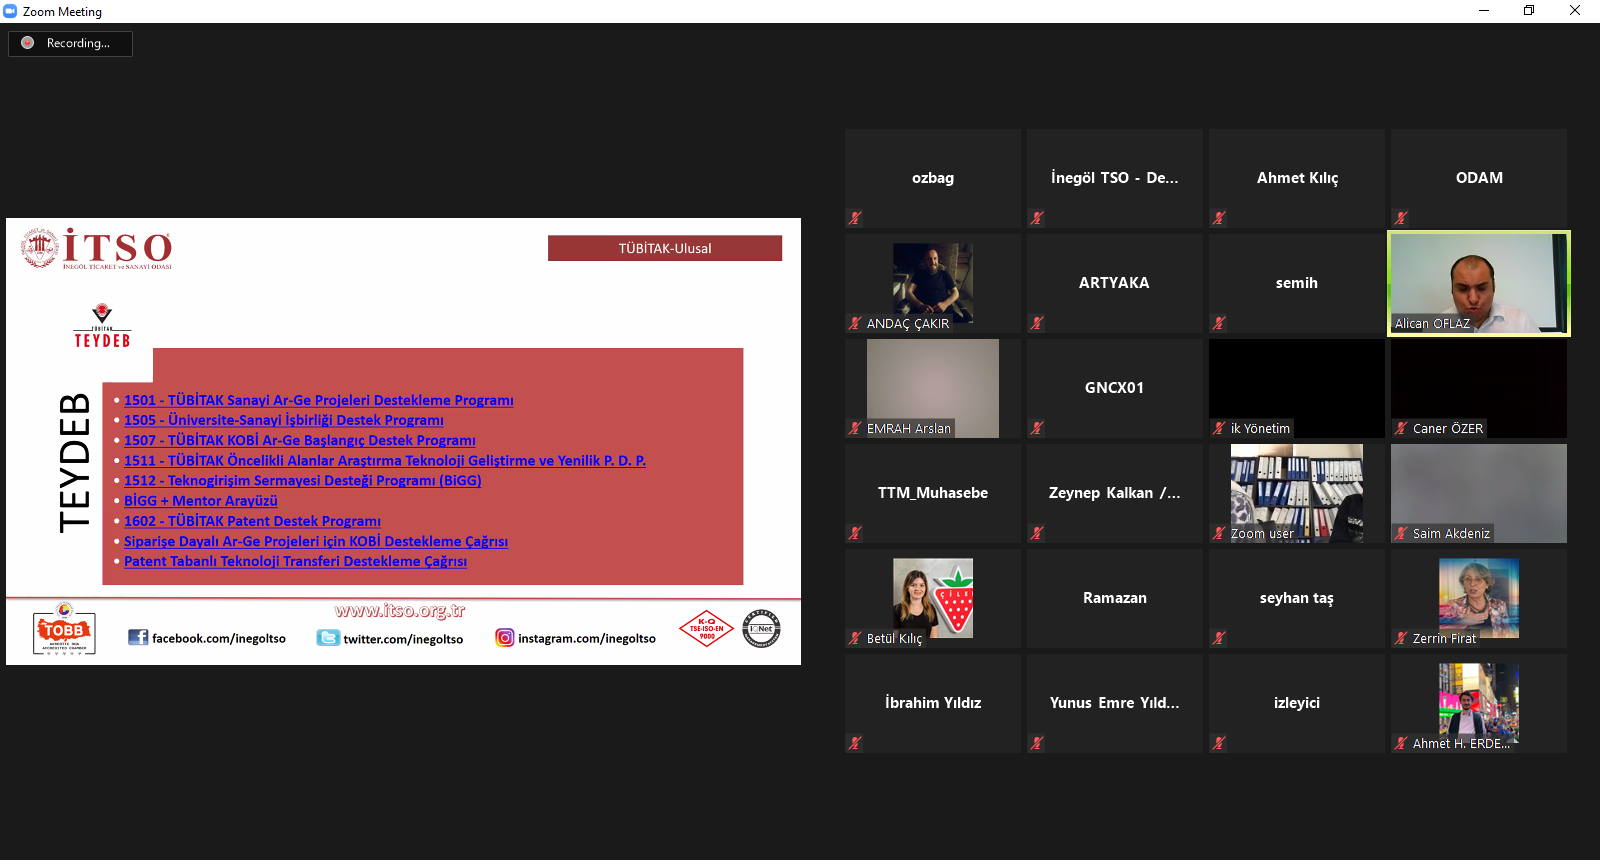Click muted mic icon on TTM_Muhasebe tile

[x=855, y=533]
